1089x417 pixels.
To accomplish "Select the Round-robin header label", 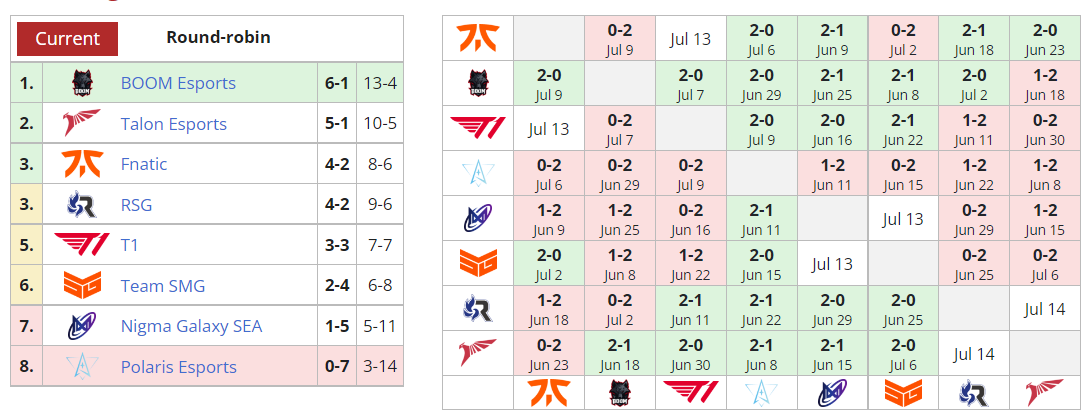I will click(218, 38).
